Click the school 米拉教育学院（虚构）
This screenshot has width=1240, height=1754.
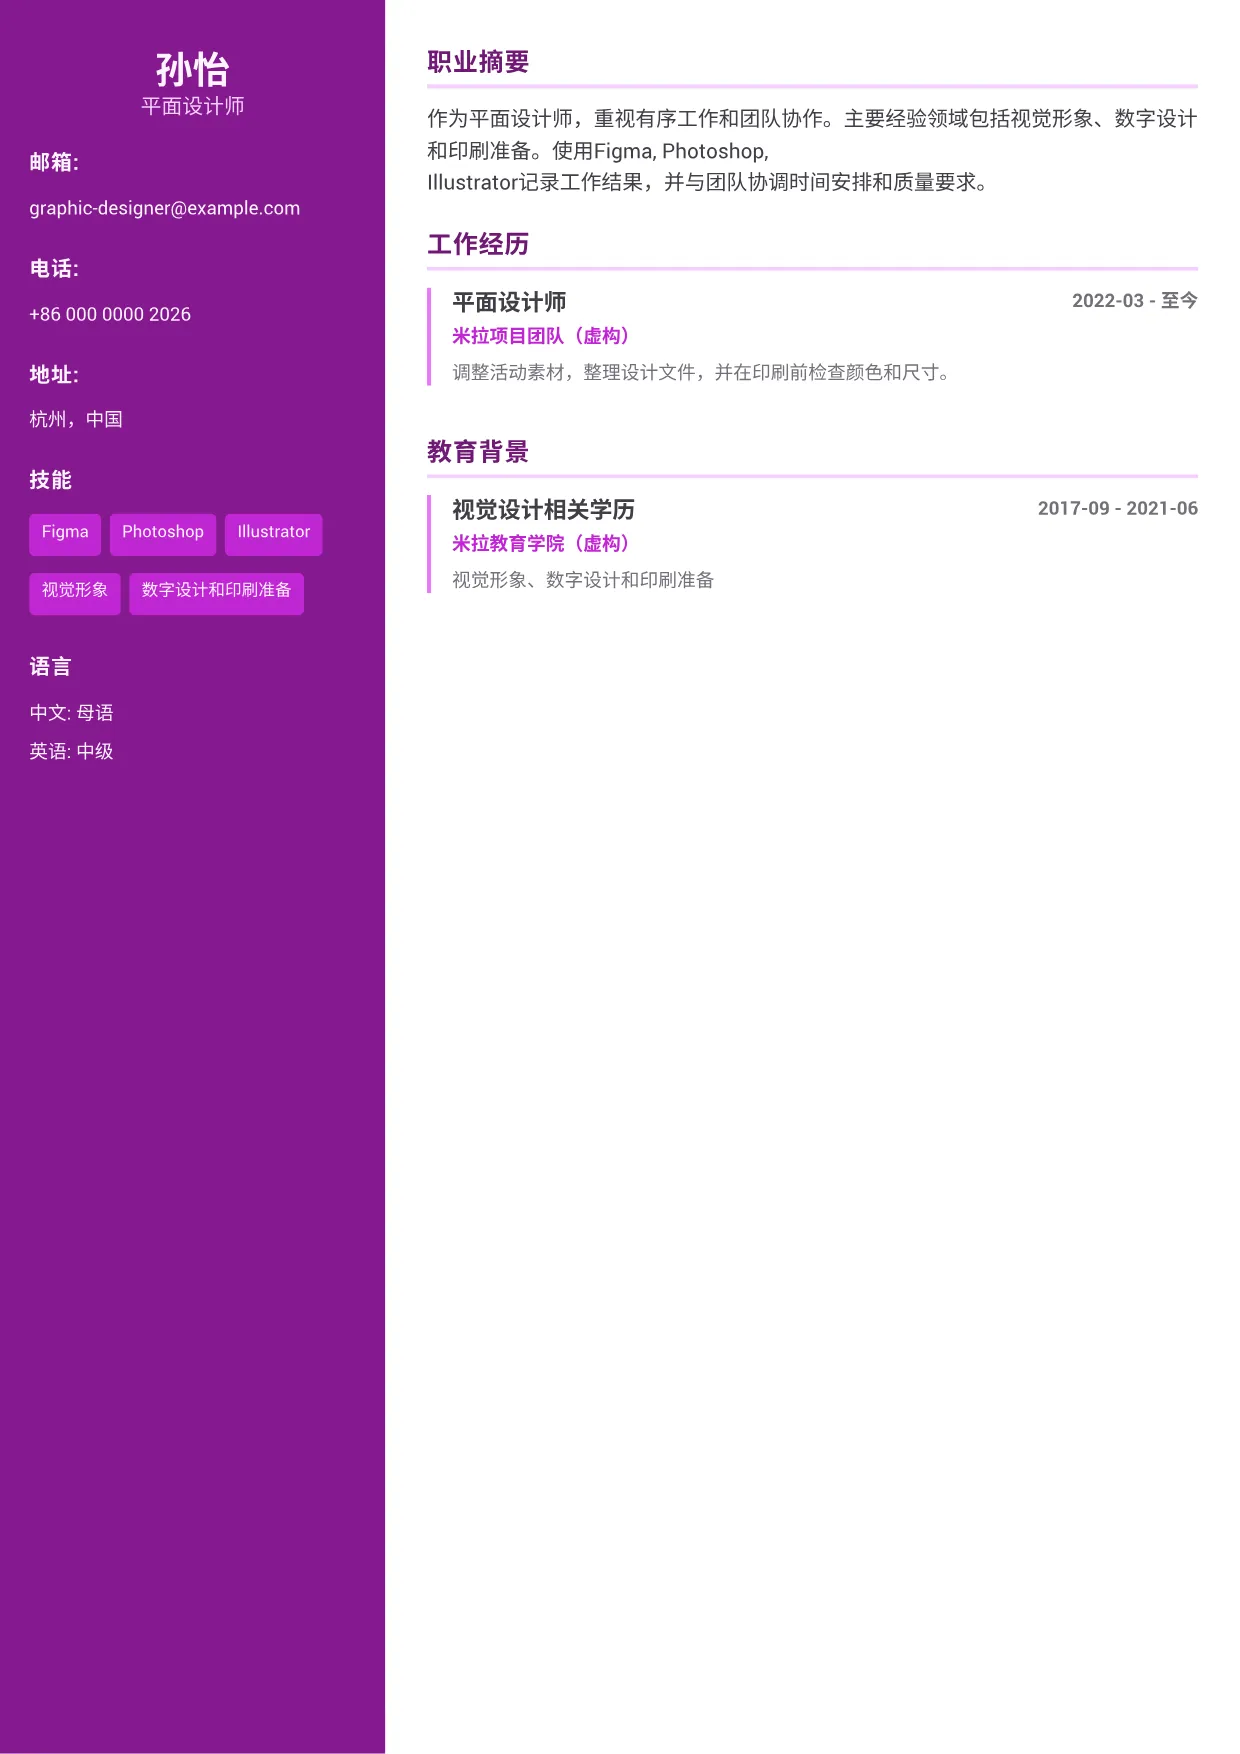(541, 543)
